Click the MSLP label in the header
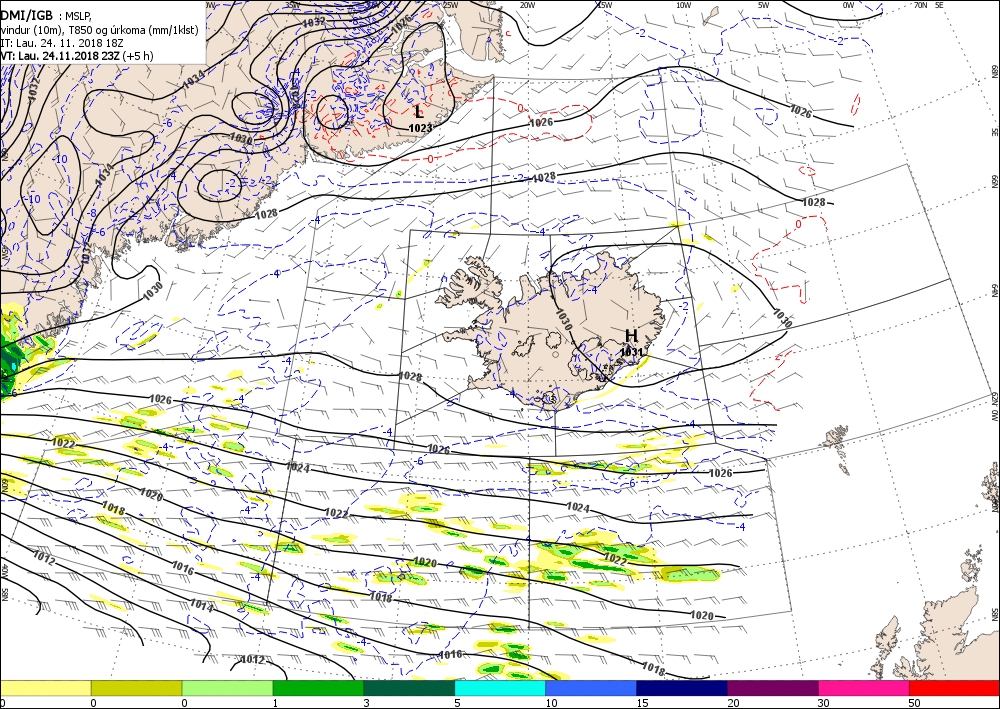The height and width of the screenshot is (709, 1000). [78, 17]
